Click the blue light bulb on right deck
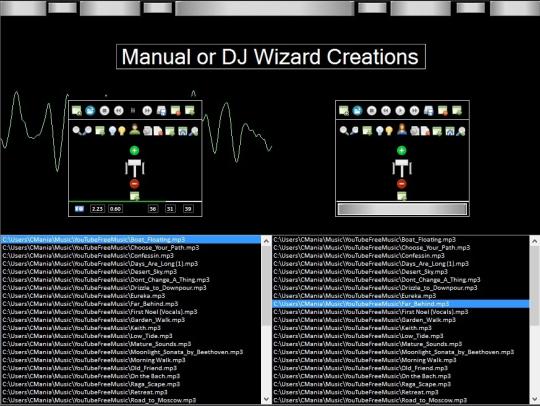 pyautogui.click(x=380, y=131)
